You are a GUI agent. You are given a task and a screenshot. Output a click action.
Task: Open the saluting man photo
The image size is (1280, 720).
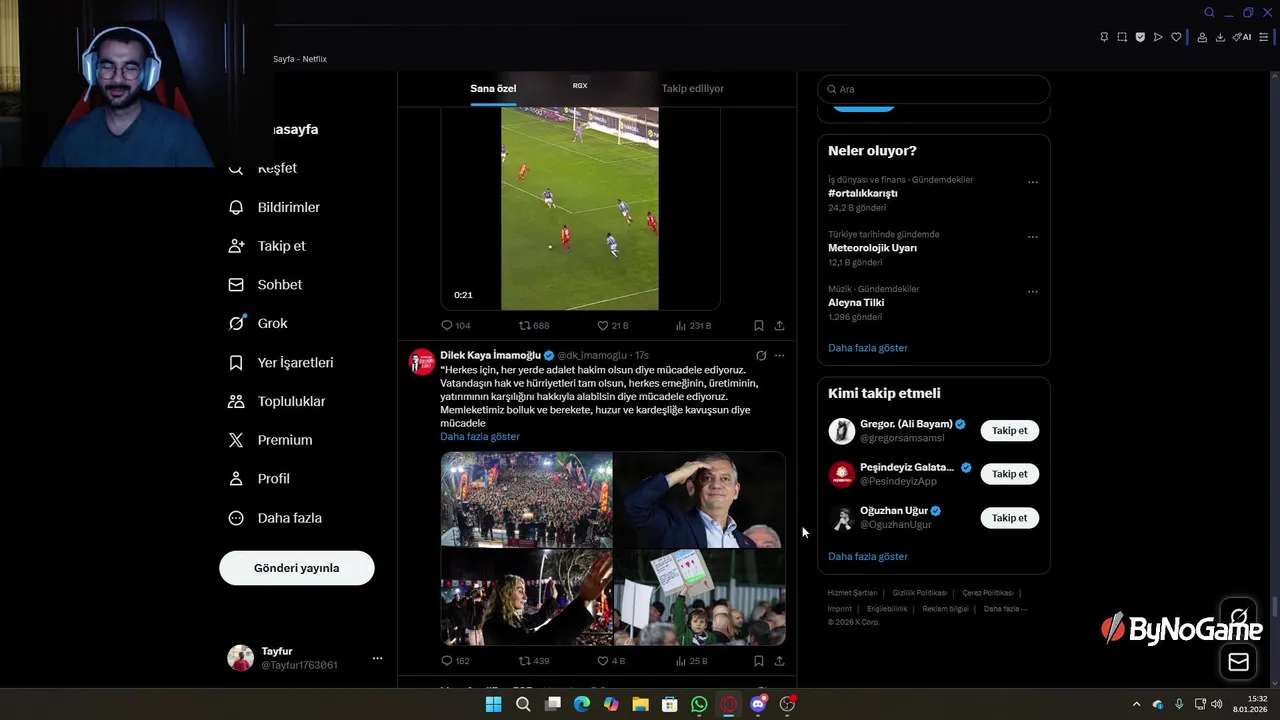click(x=699, y=500)
